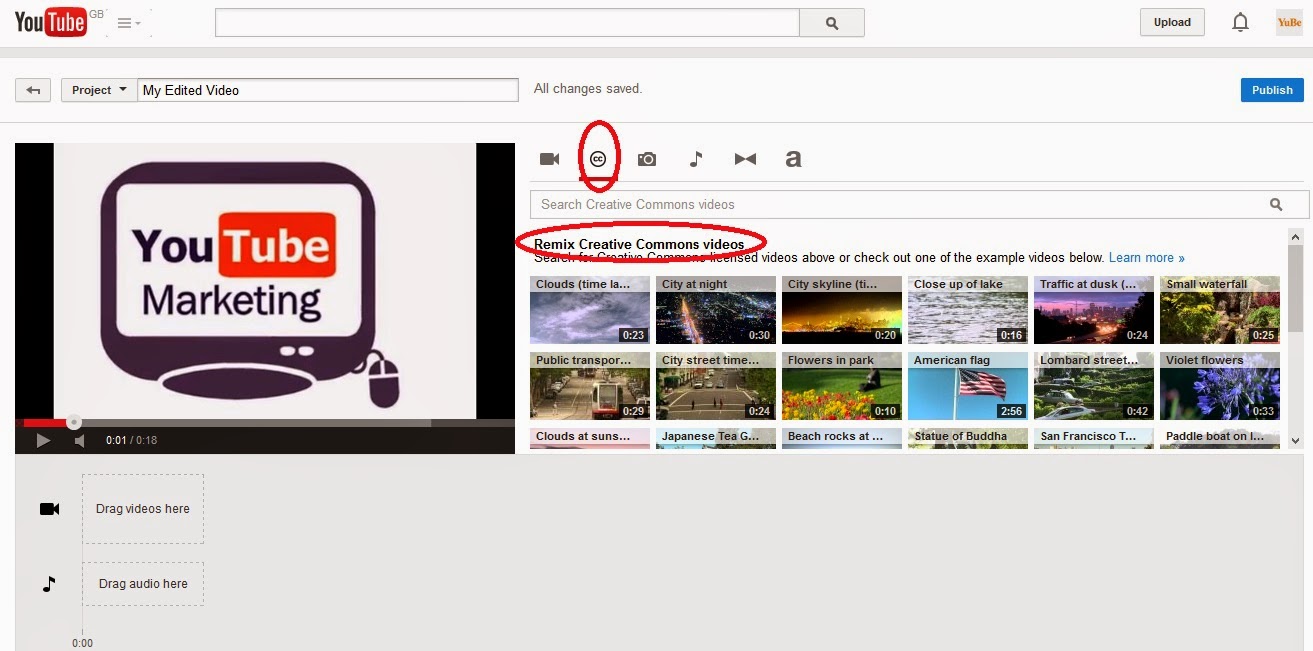This screenshot has height=651, width=1313.
Task: Click the project title field 'My Edited Video'
Action: click(328, 90)
